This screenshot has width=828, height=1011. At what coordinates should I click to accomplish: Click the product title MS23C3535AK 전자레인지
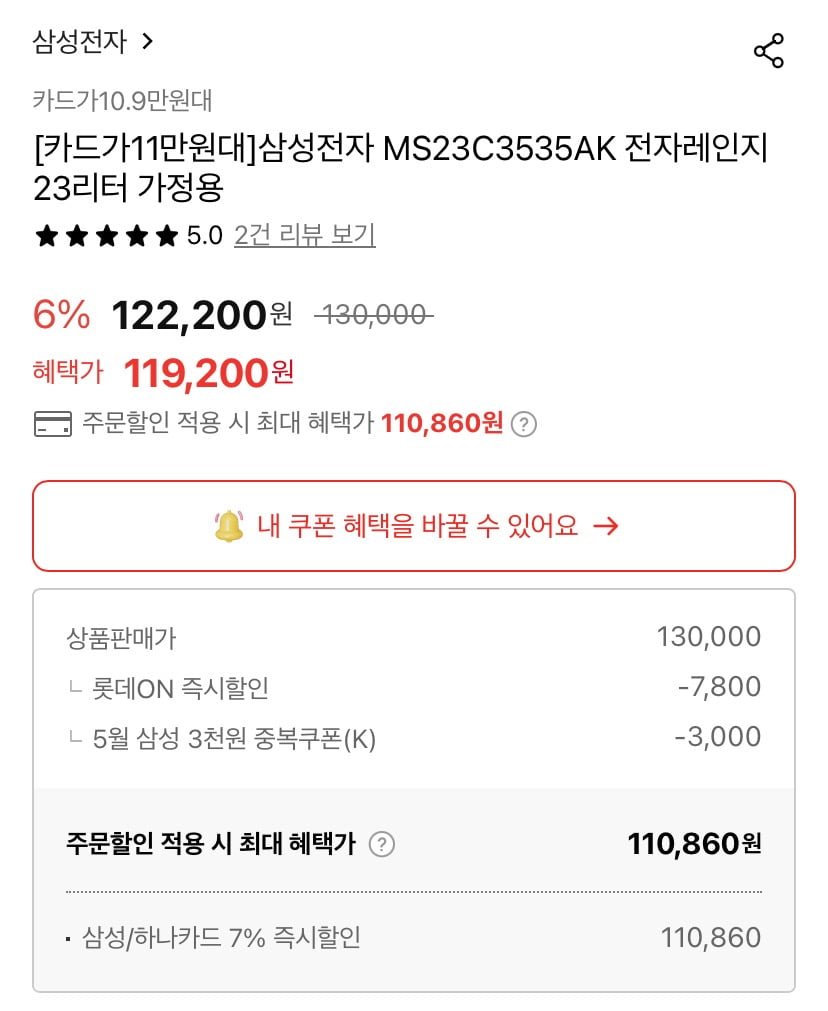(400, 168)
